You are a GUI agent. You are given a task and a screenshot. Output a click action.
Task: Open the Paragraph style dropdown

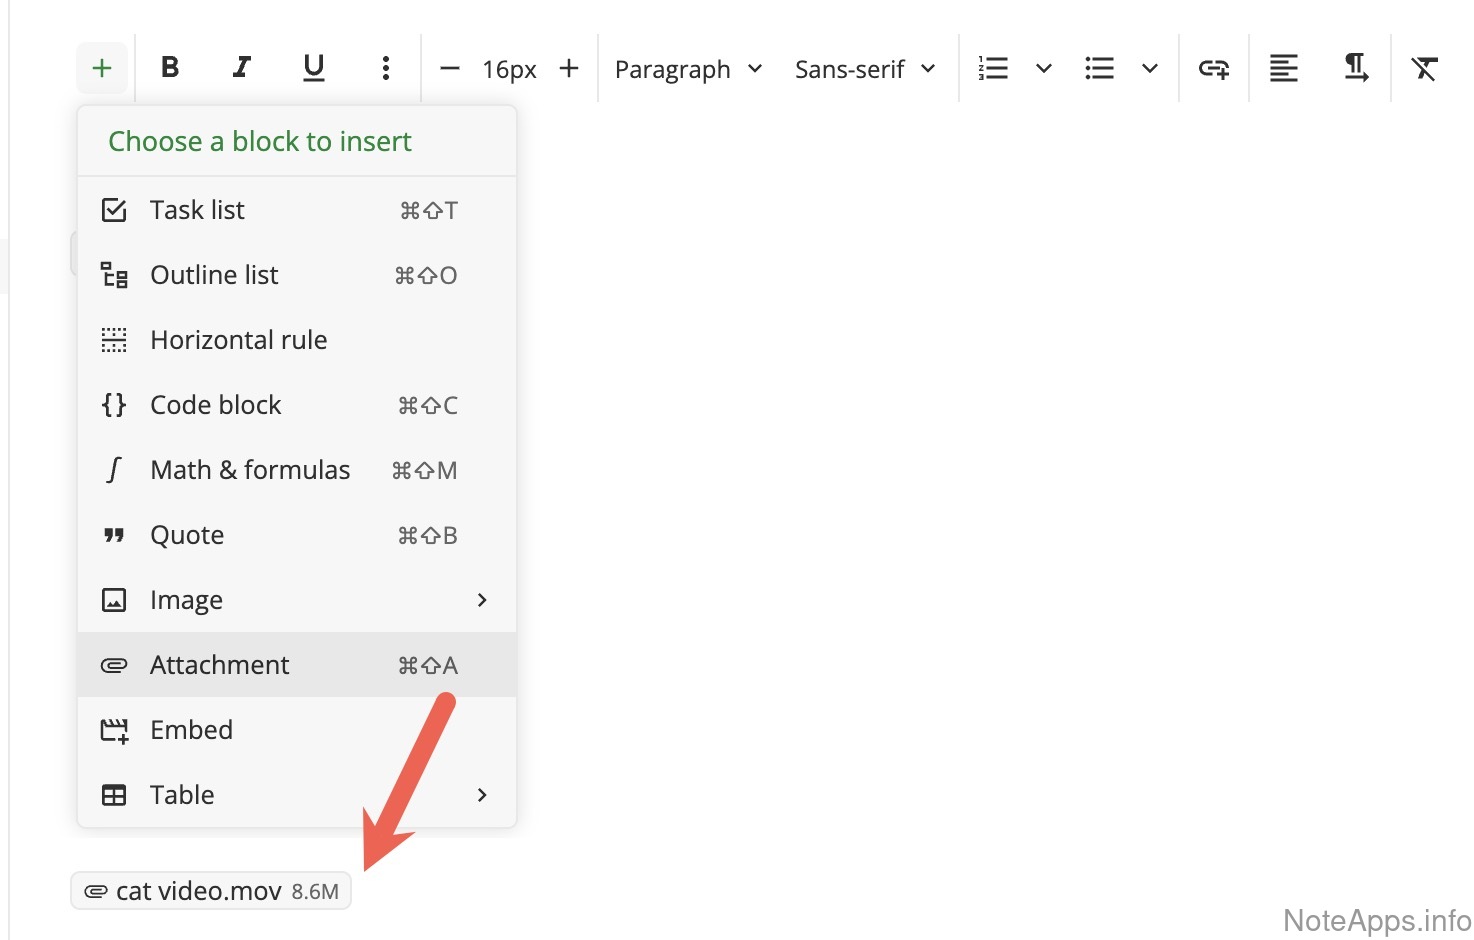(688, 69)
